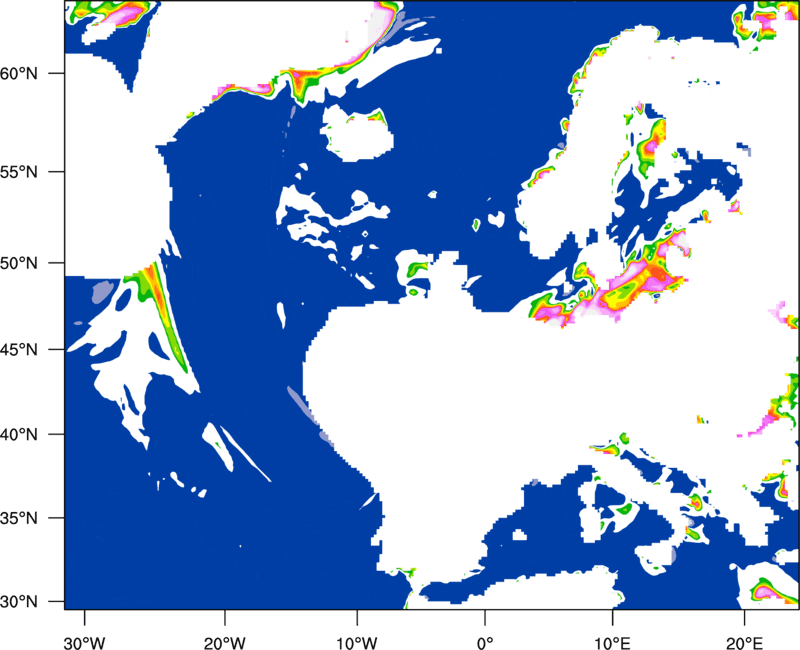Click the 20°E longitude label
The width and height of the screenshot is (800, 650).
[x=743, y=643]
